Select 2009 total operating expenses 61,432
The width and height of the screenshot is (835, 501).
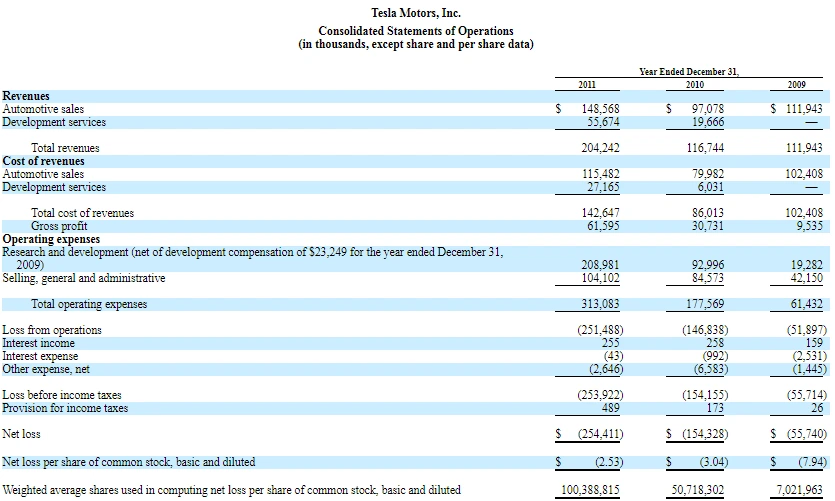point(807,304)
